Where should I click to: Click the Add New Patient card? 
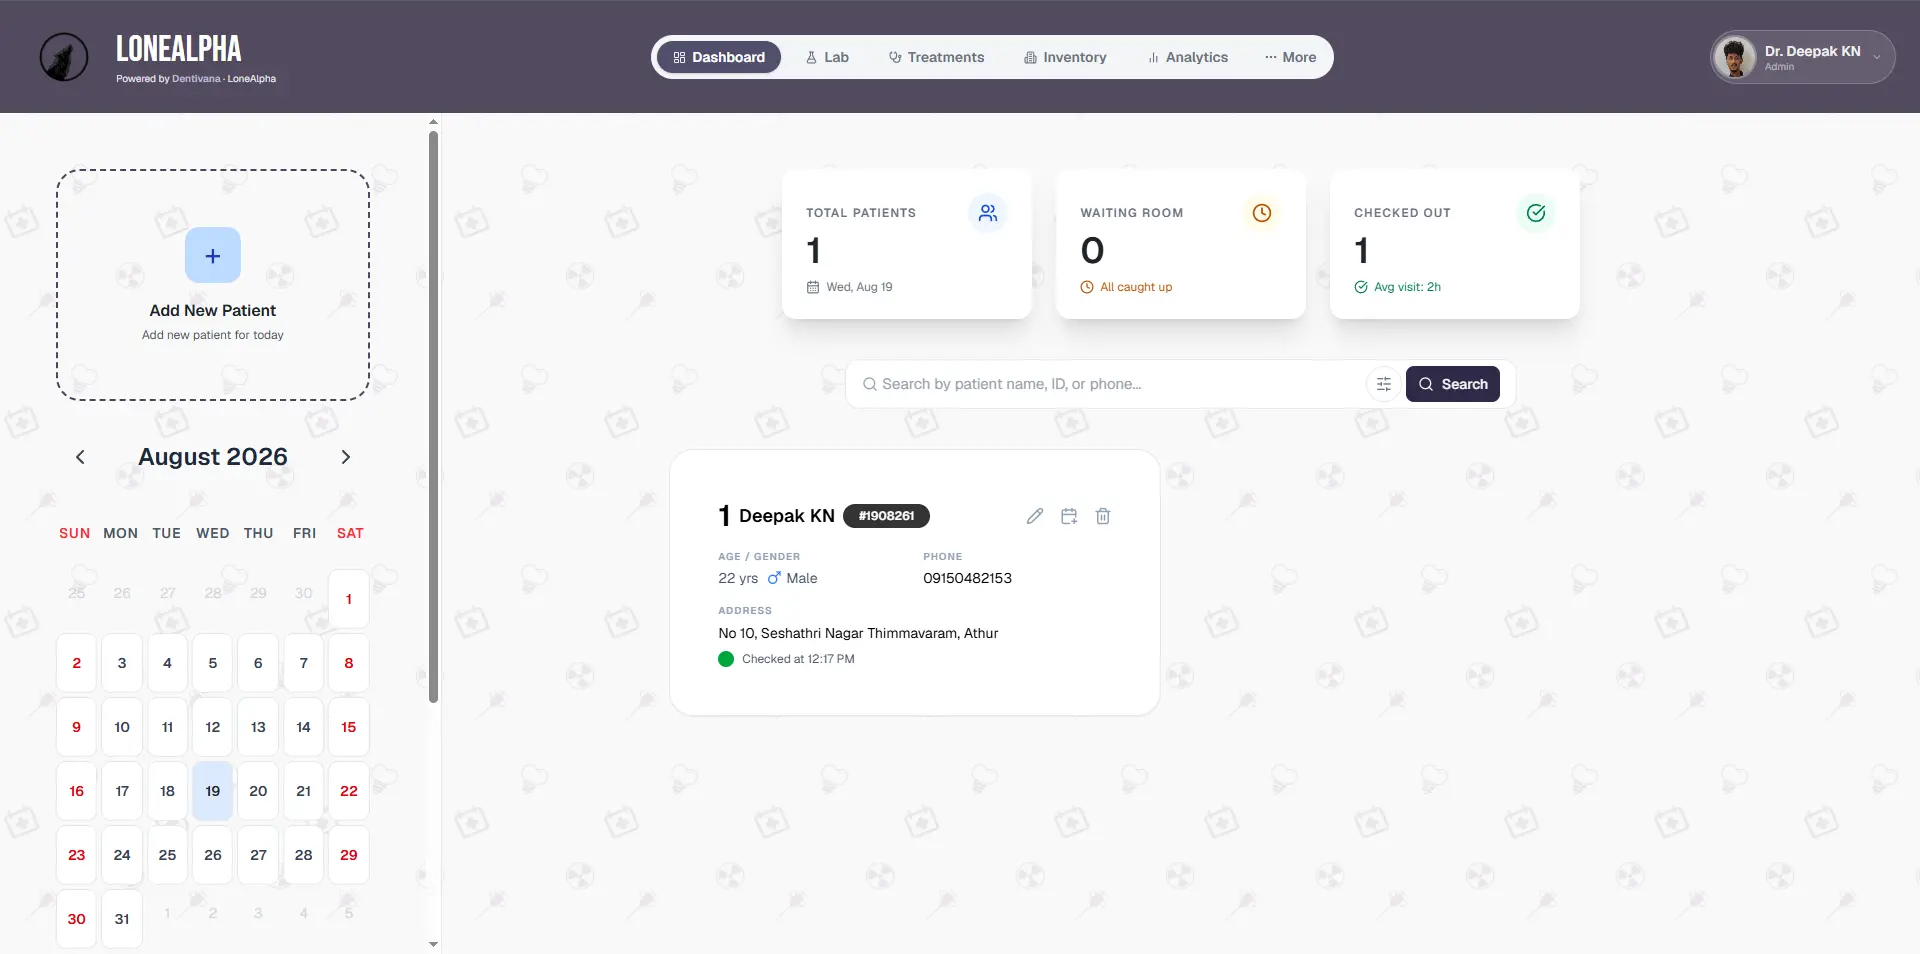(213, 285)
